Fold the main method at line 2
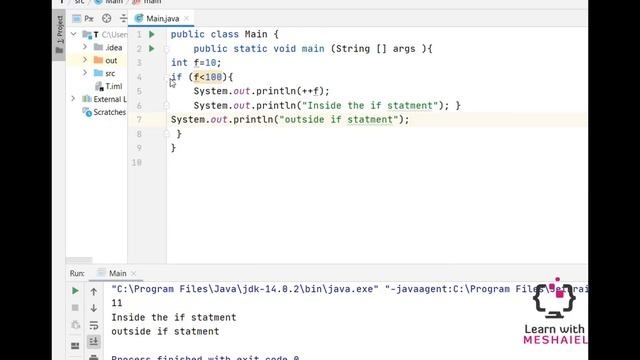The width and height of the screenshot is (640, 360). (x=166, y=49)
